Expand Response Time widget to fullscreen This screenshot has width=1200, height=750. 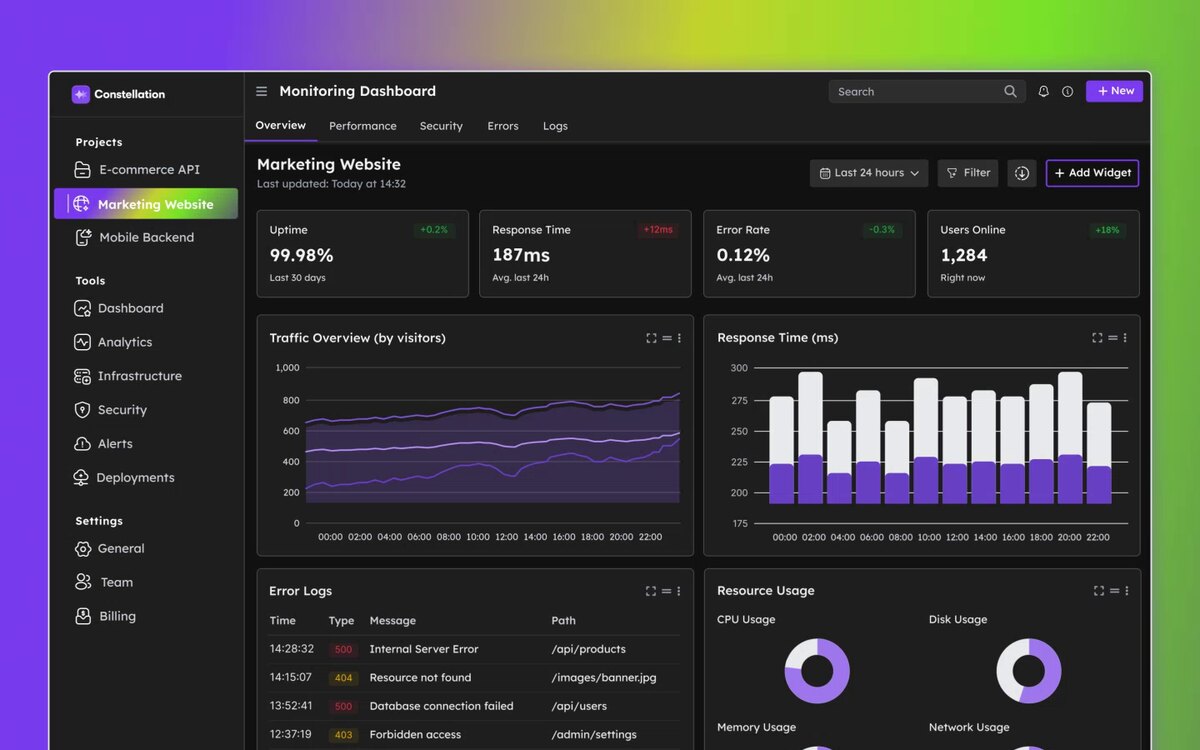point(1097,338)
